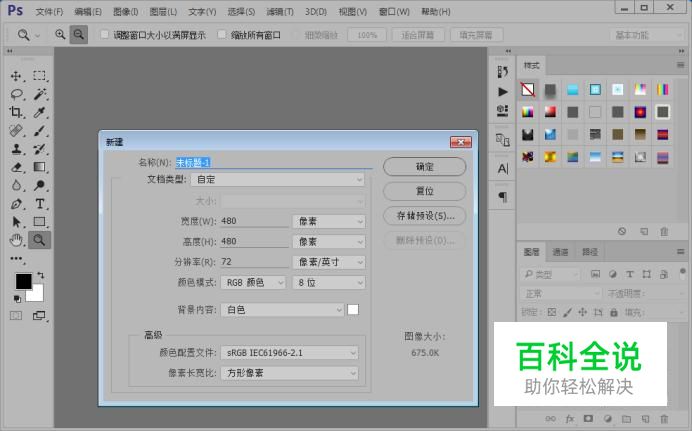Select the Clone Stamp tool
The width and height of the screenshot is (692, 431).
click(16, 149)
